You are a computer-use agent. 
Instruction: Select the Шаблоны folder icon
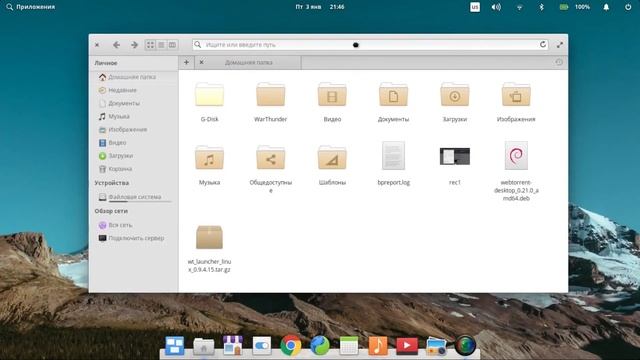tap(332, 158)
